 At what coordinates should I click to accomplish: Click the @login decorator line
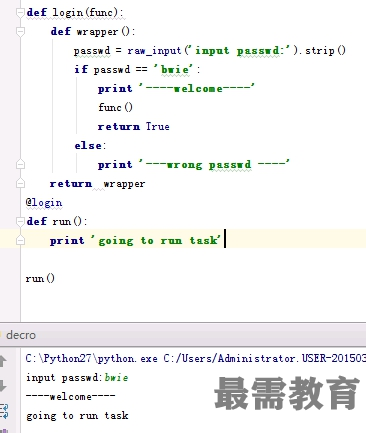tap(44, 203)
